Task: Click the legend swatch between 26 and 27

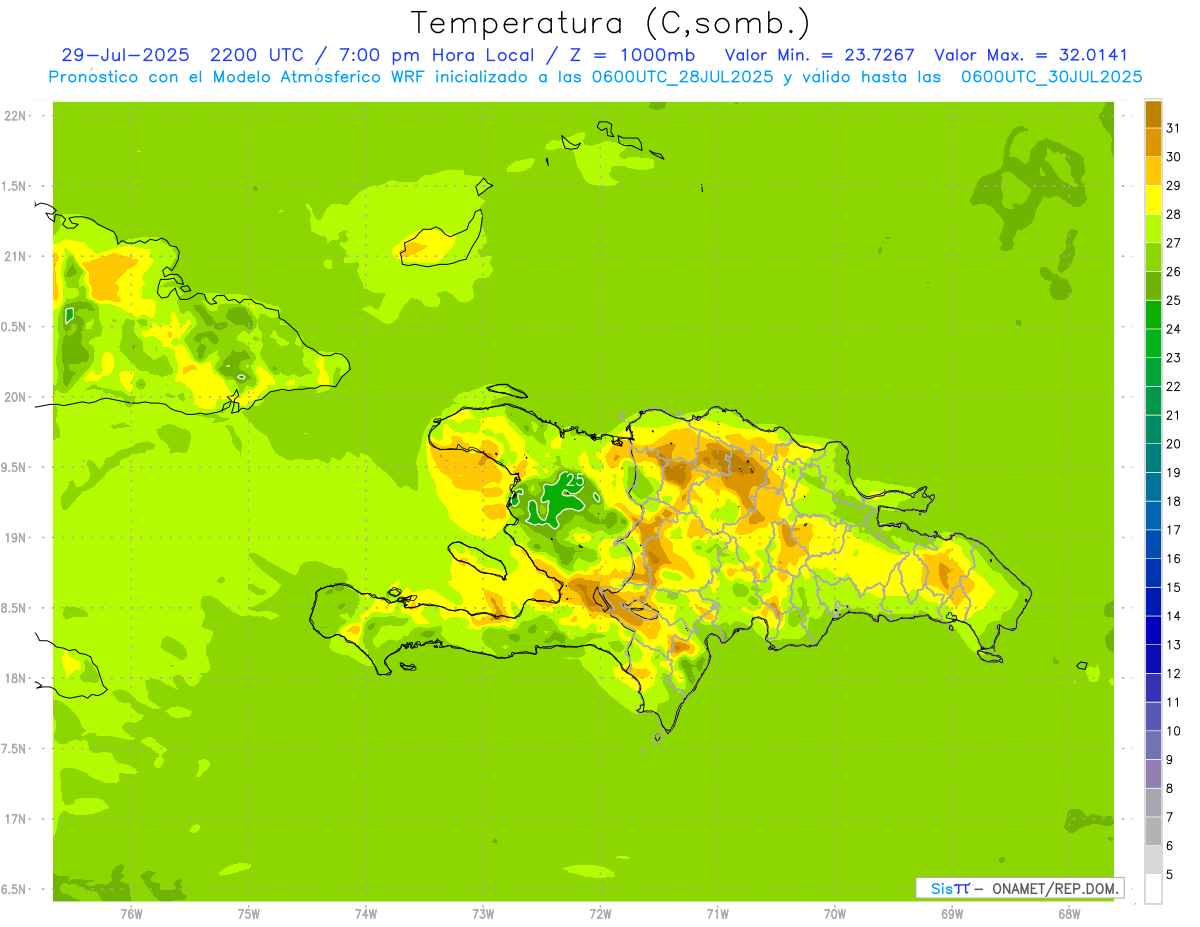Action: pyautogui.click(x=1153, y=257)
